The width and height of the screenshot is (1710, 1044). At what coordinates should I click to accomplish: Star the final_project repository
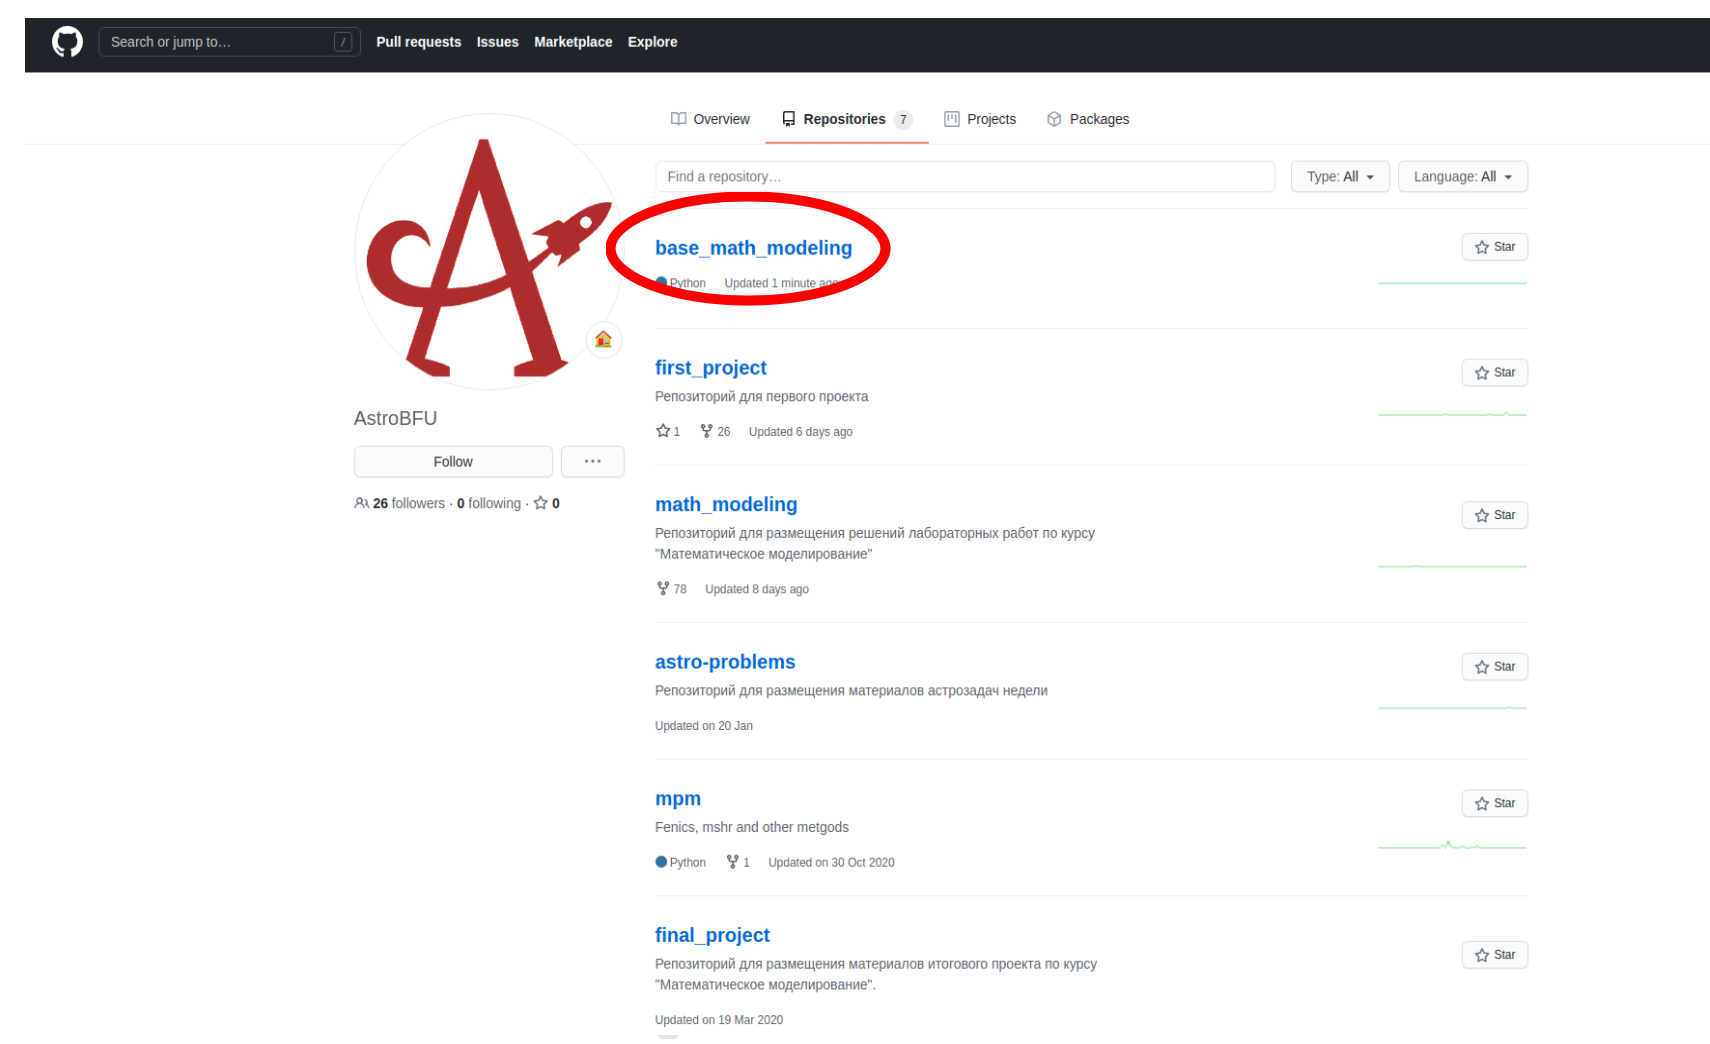1494,955
